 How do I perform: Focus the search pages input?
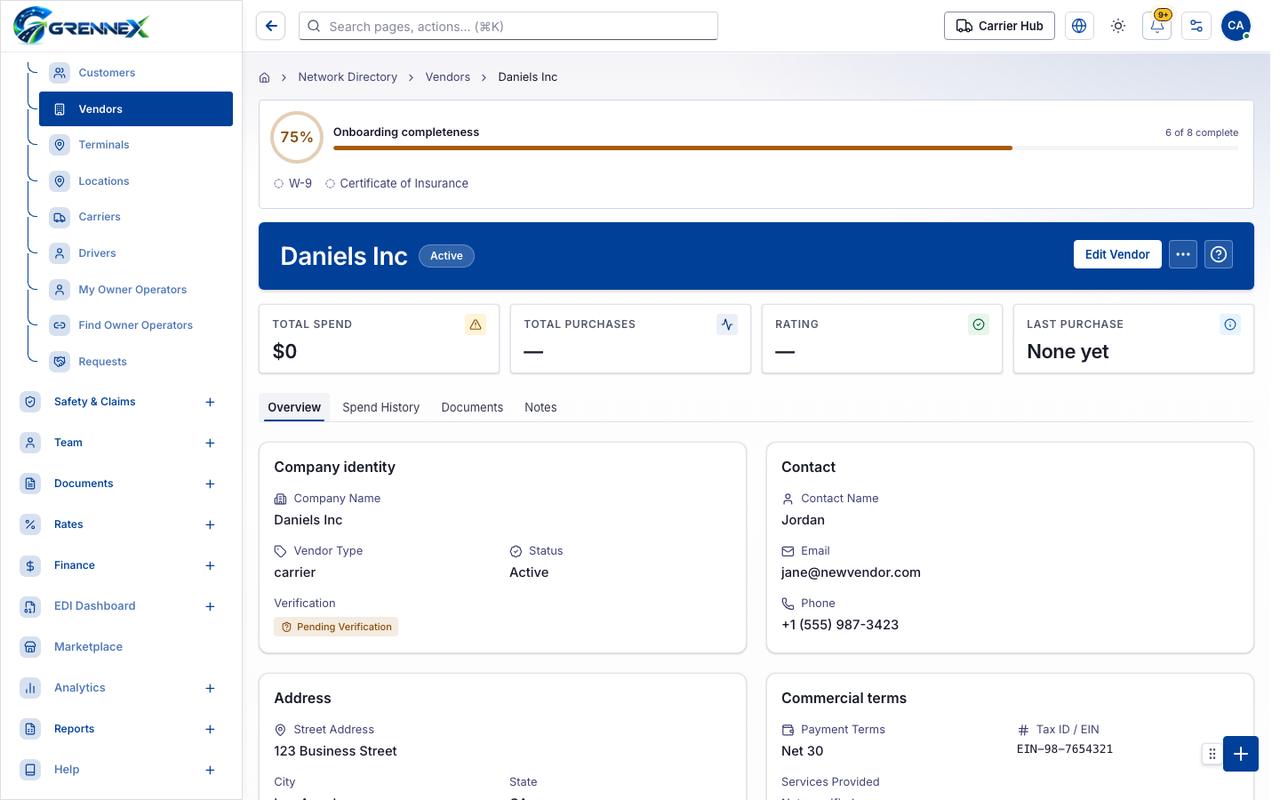tap(508, 26)
